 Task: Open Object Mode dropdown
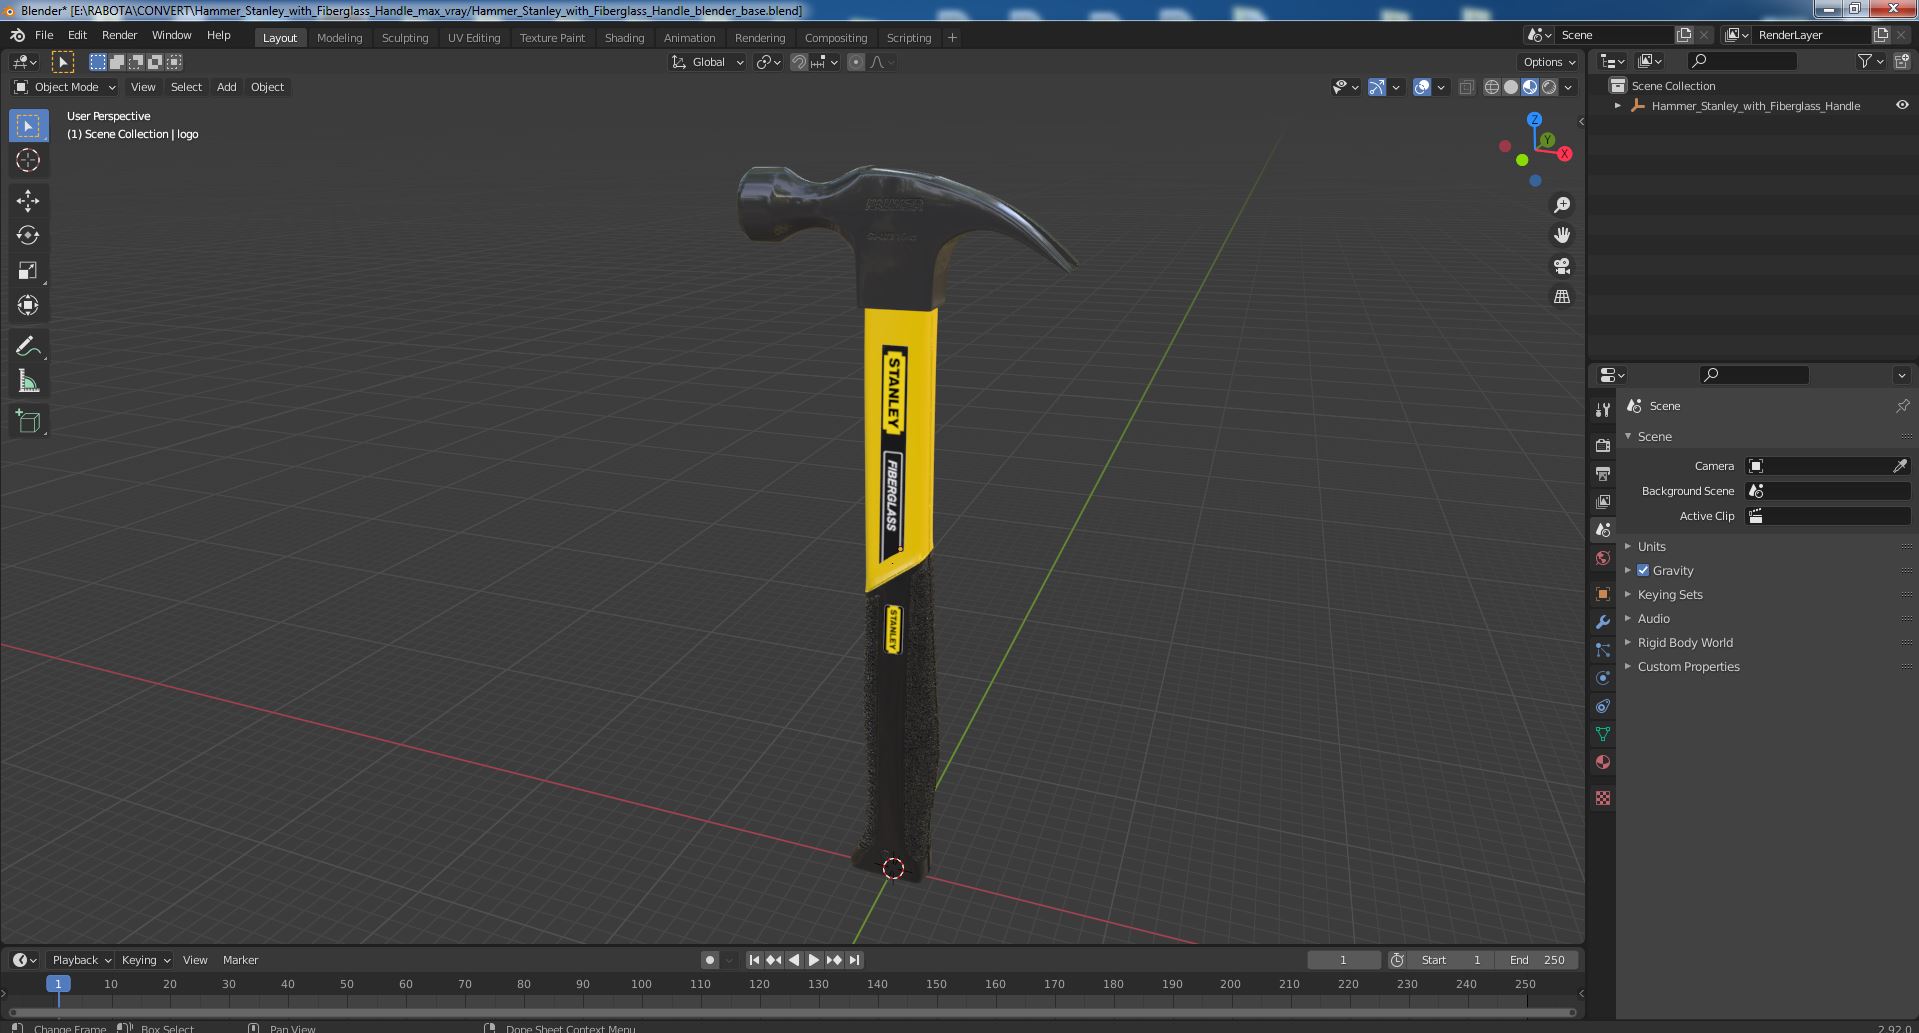click(x=65, y=87)
